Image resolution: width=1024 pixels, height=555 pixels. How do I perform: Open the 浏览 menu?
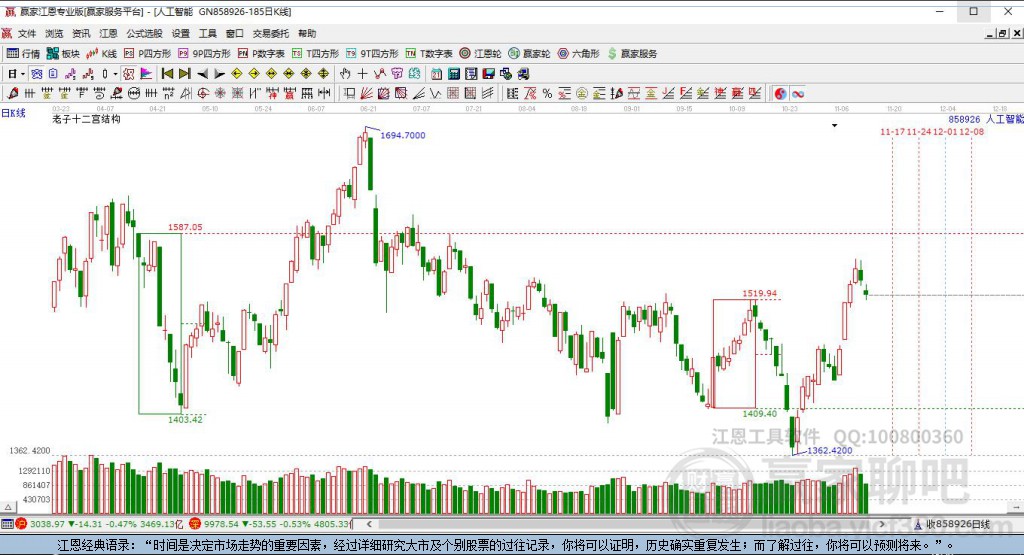[54, 33]
